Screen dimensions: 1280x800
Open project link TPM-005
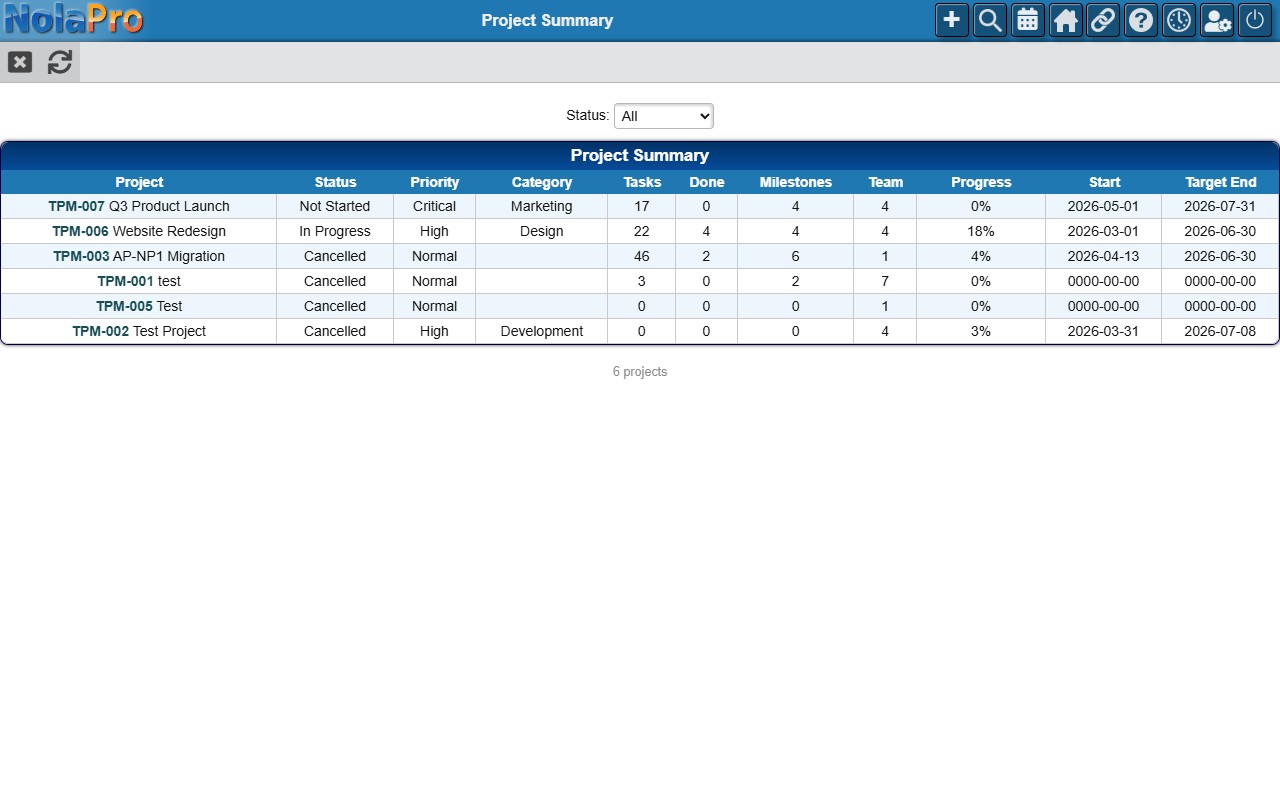click(x=124, y=306)
